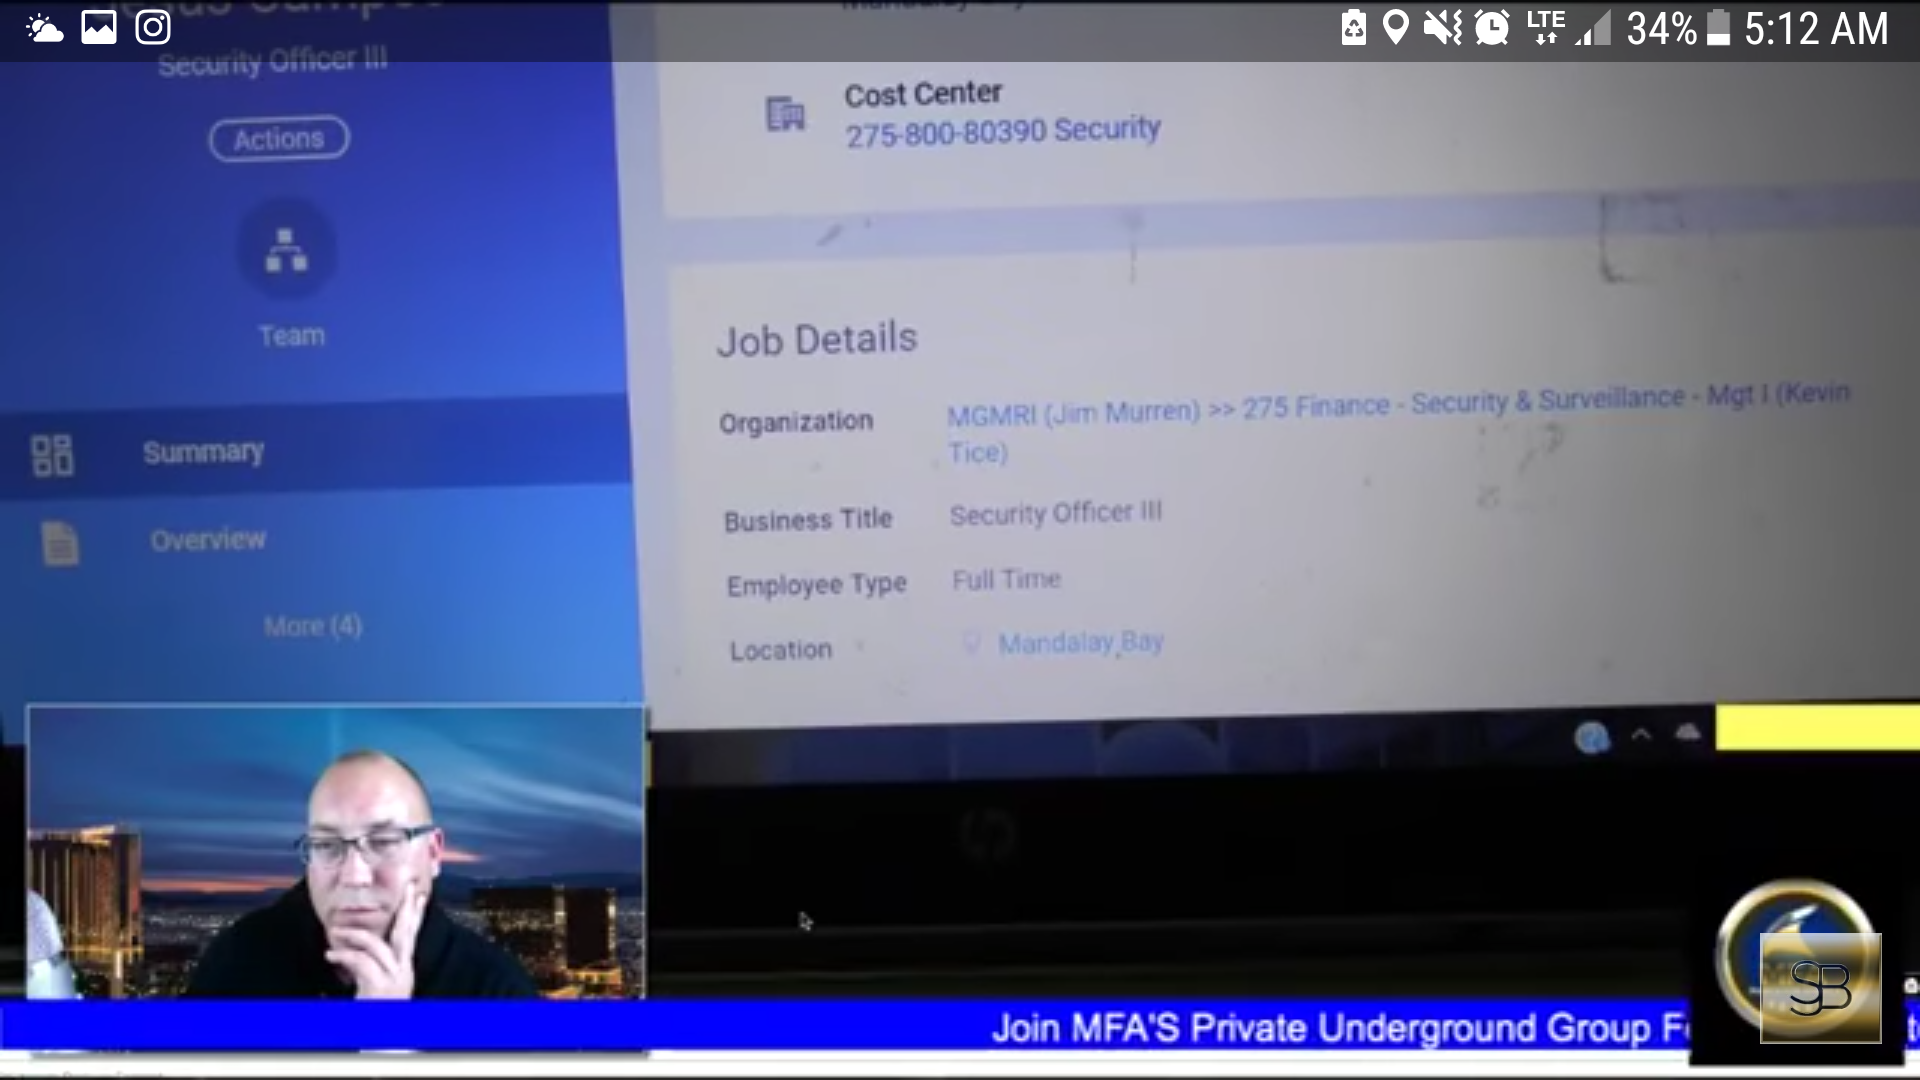
Task: Click the Mandalay Bay location pin icon
Action: point(970,642)
